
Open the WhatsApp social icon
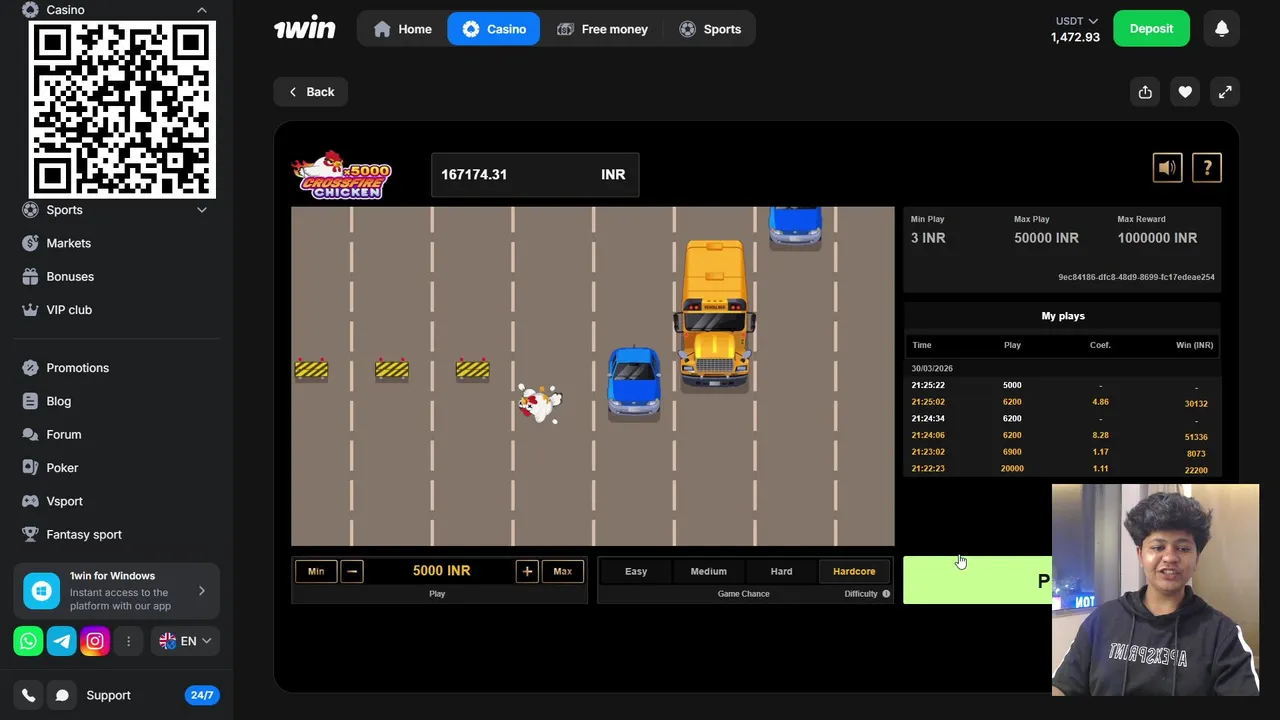pyautogui.click(x=28, y=641)
